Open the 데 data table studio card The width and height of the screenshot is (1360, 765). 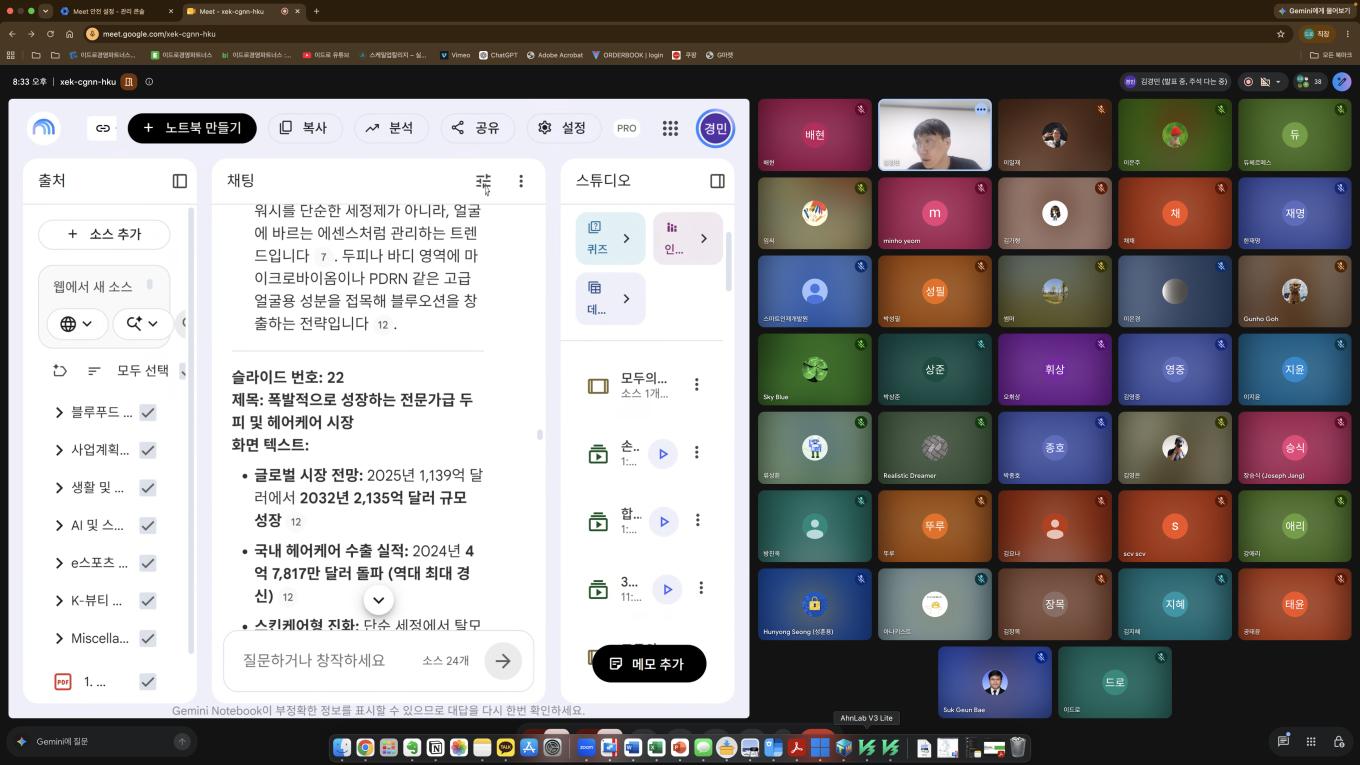pos(610,298)
